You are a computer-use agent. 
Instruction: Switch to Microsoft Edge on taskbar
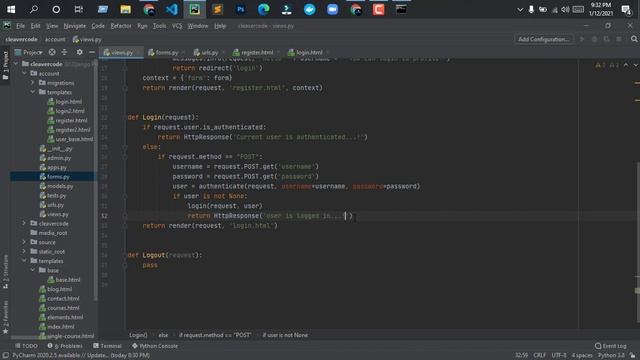point(263,9)
